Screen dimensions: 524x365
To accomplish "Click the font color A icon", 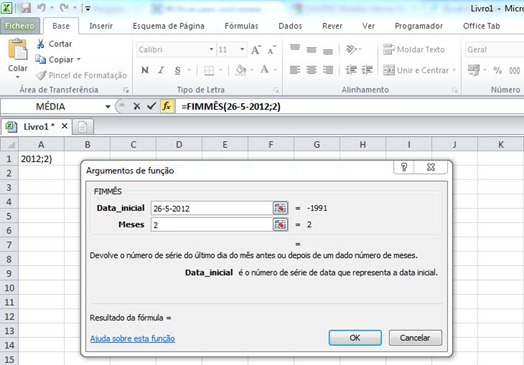I will tap(264, 70).
